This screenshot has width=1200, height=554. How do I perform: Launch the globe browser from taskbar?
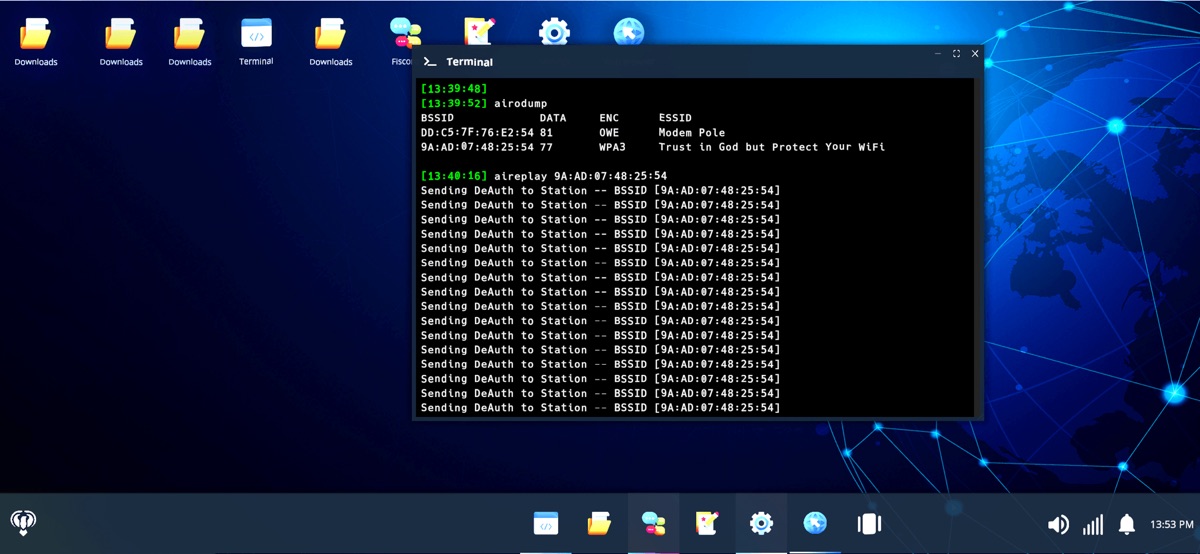point(815,523)
